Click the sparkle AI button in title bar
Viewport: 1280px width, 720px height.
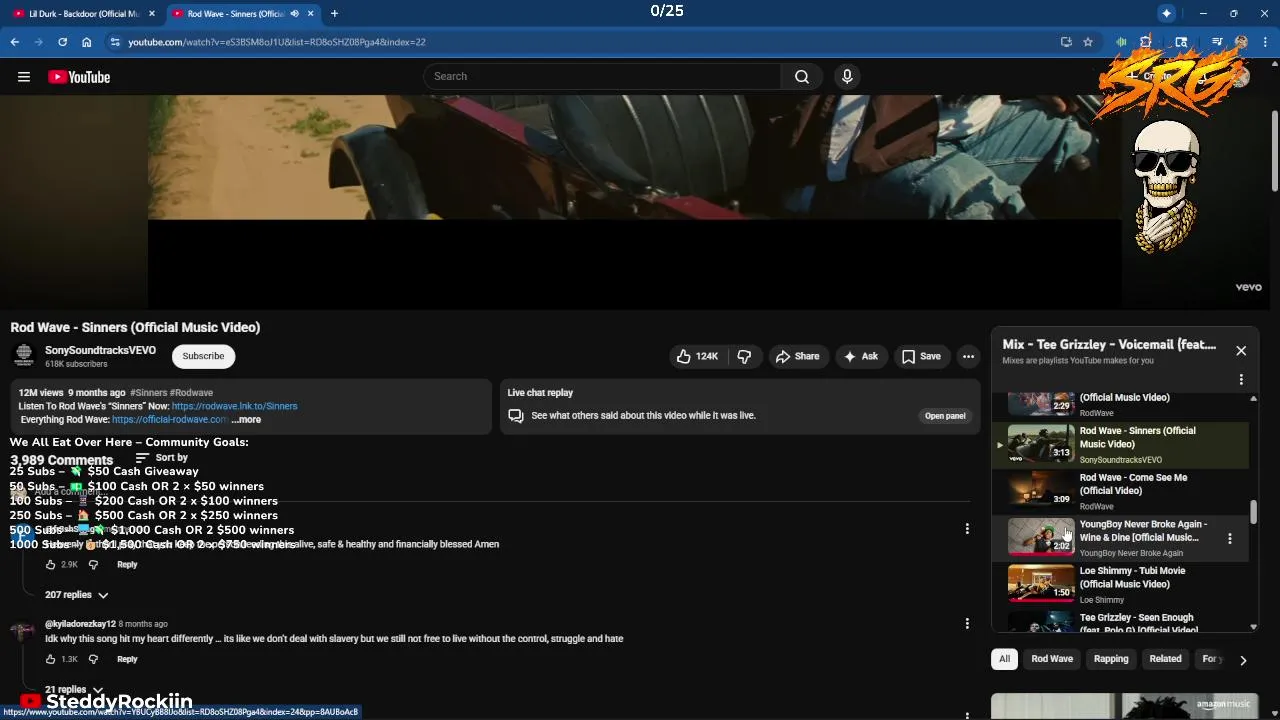1167,13
